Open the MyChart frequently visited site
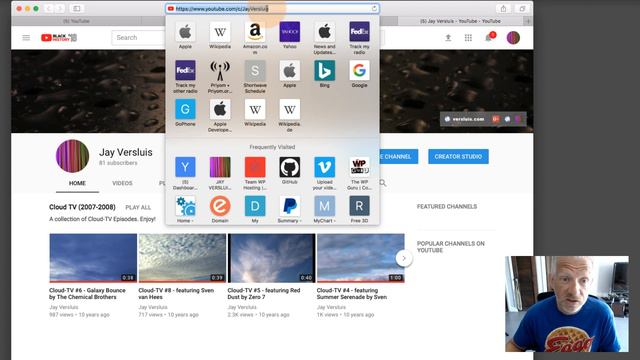 324,206
